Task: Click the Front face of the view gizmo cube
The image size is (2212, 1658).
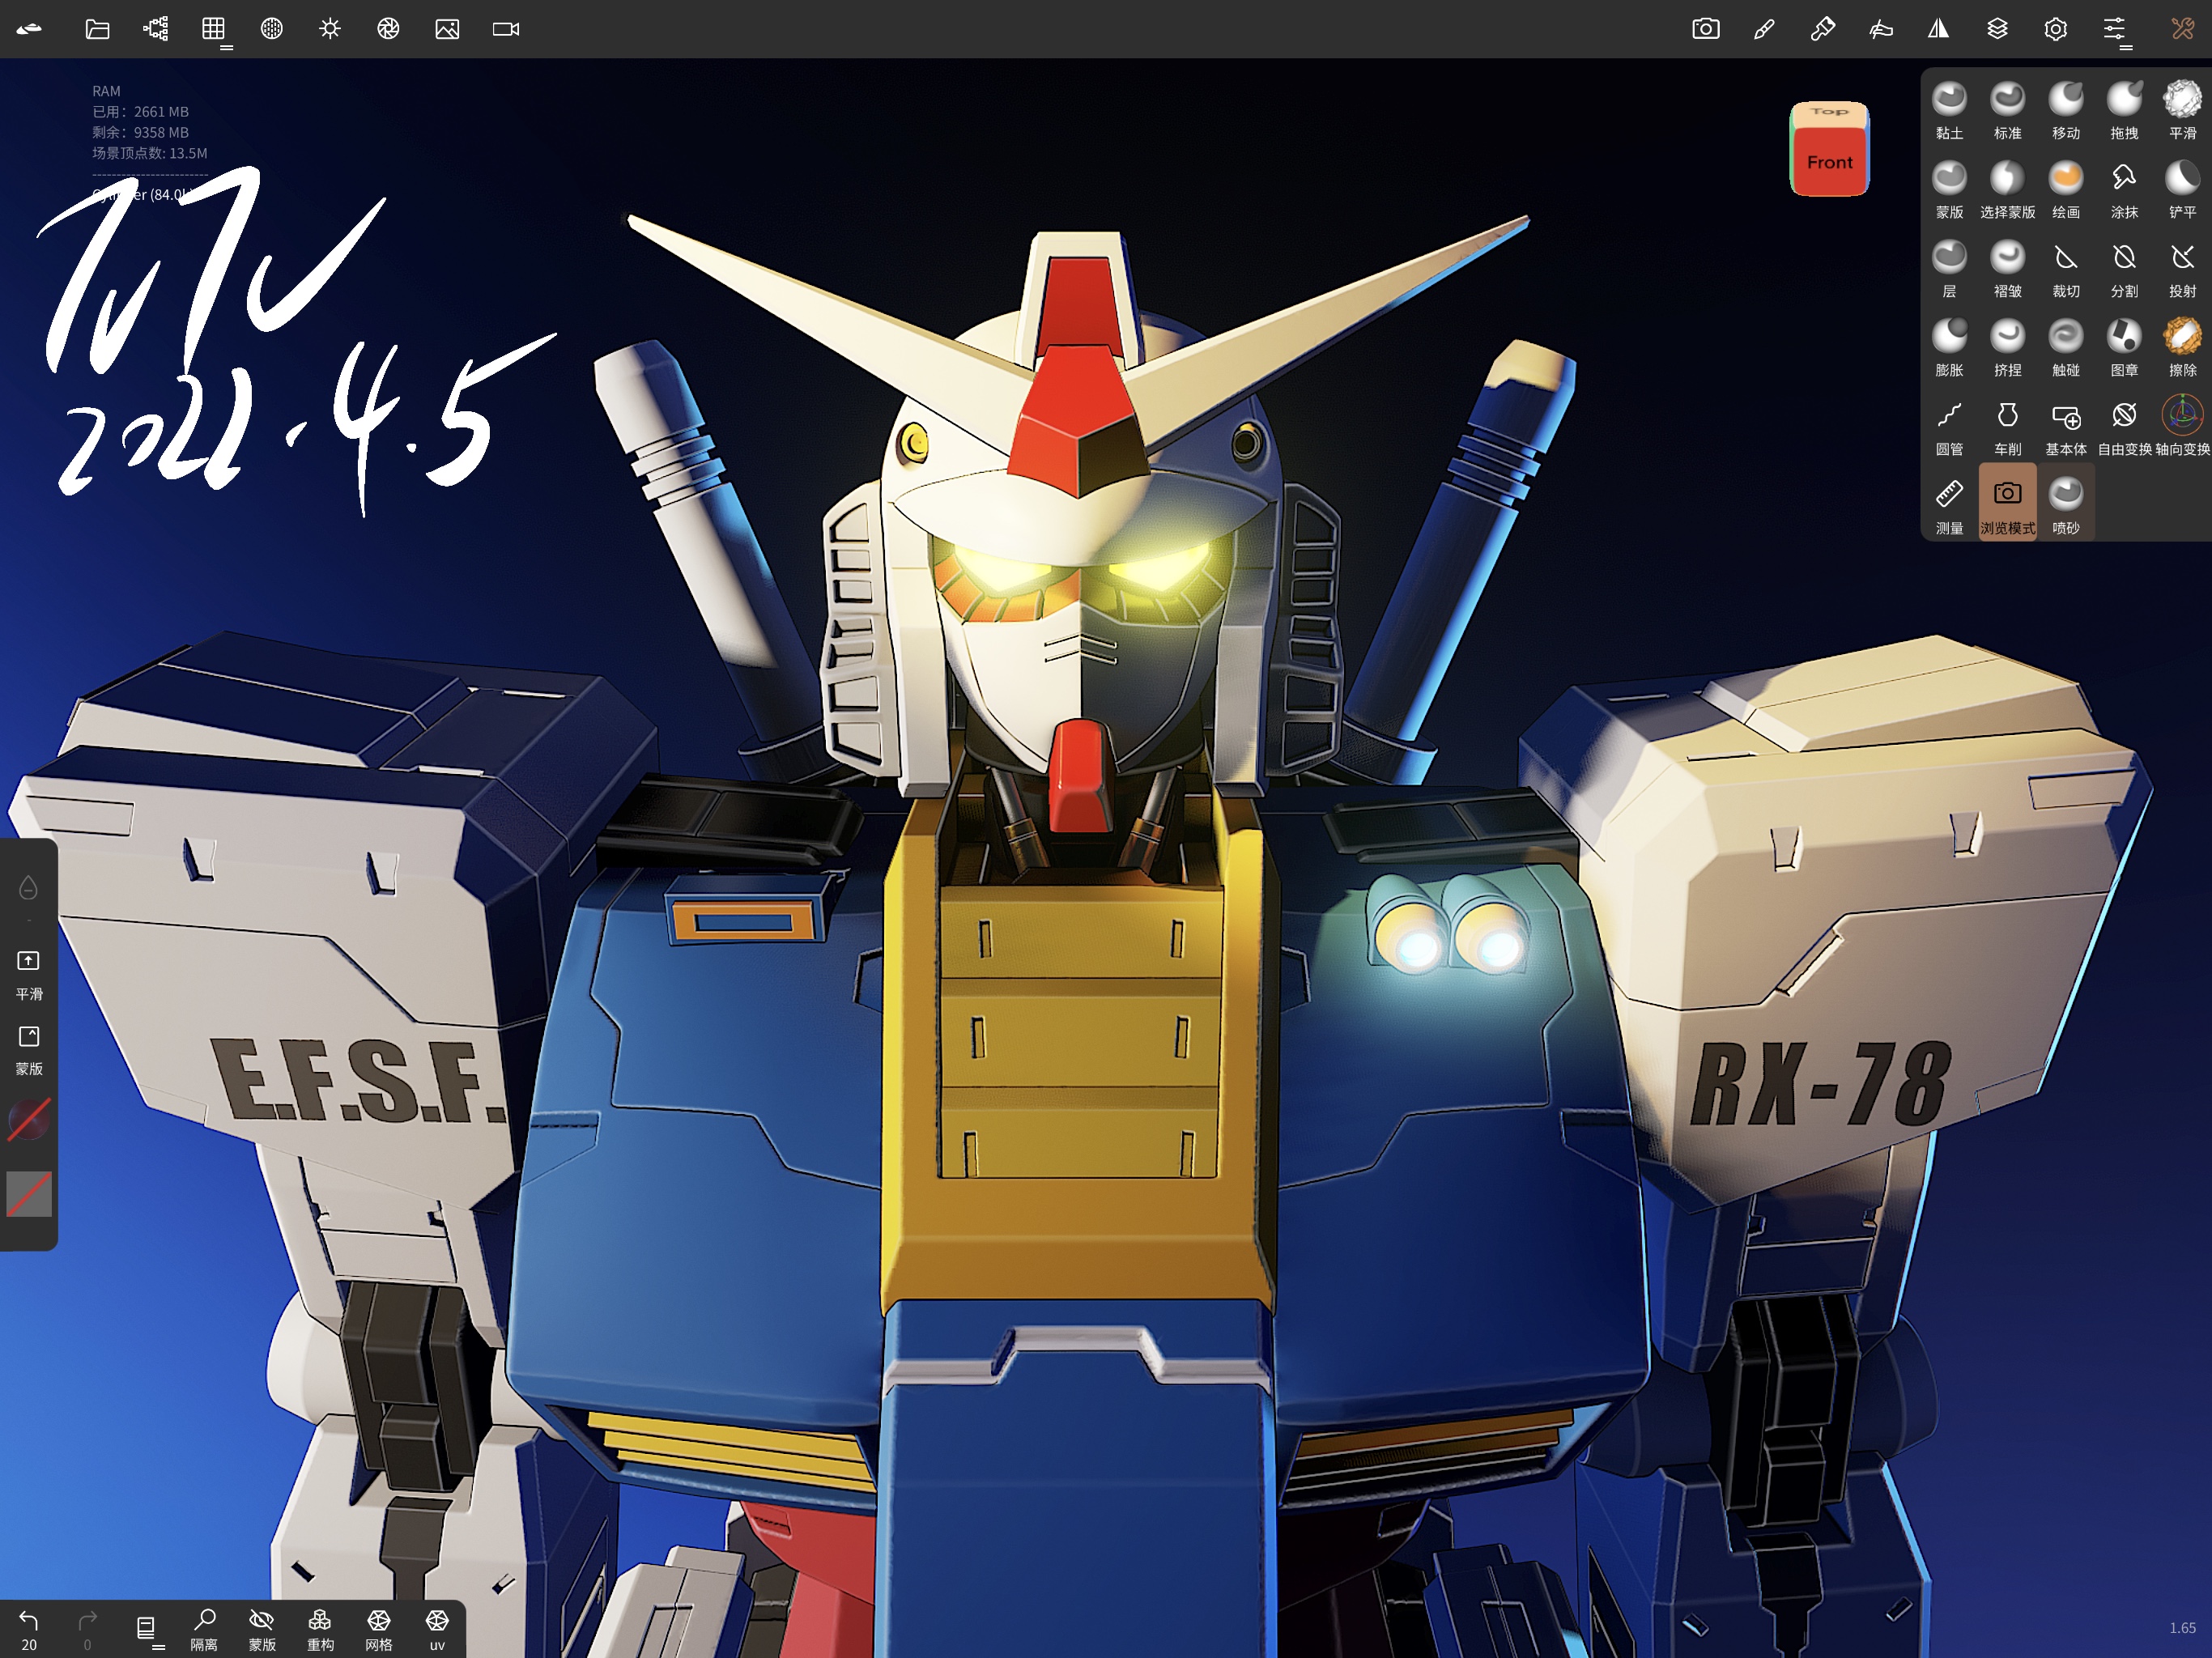Action: coord(1830,162)
